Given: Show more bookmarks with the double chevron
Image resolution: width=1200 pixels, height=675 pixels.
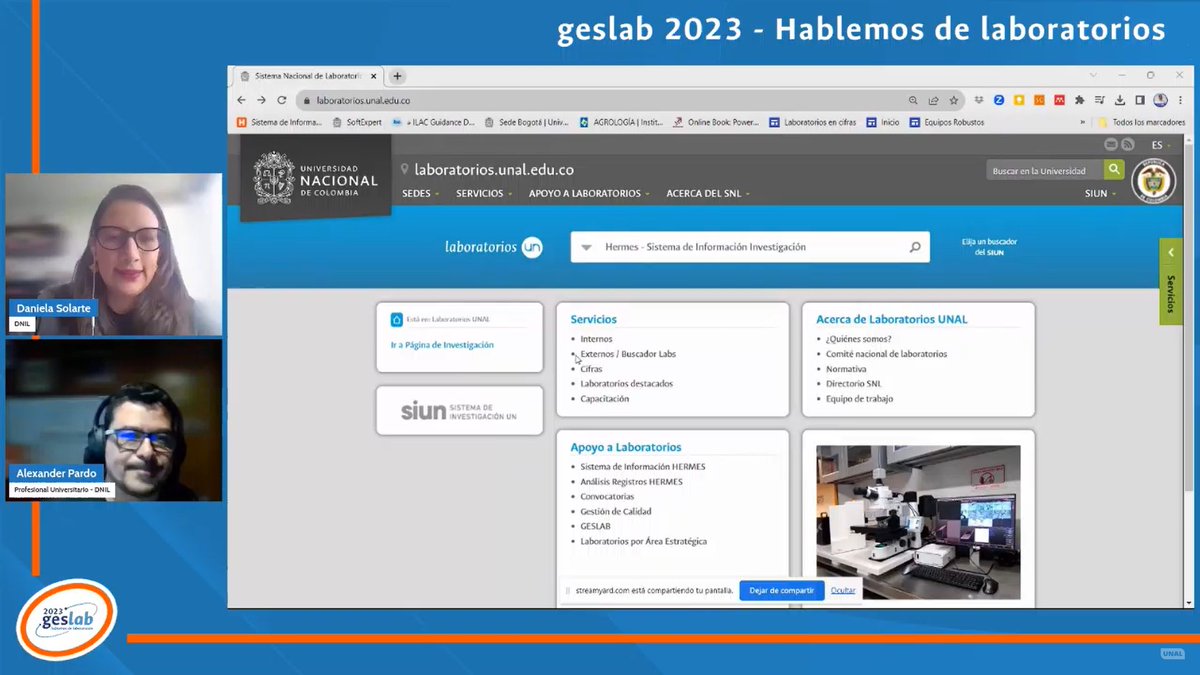Looking at the screenshot, I should (x=1083, y=122).
